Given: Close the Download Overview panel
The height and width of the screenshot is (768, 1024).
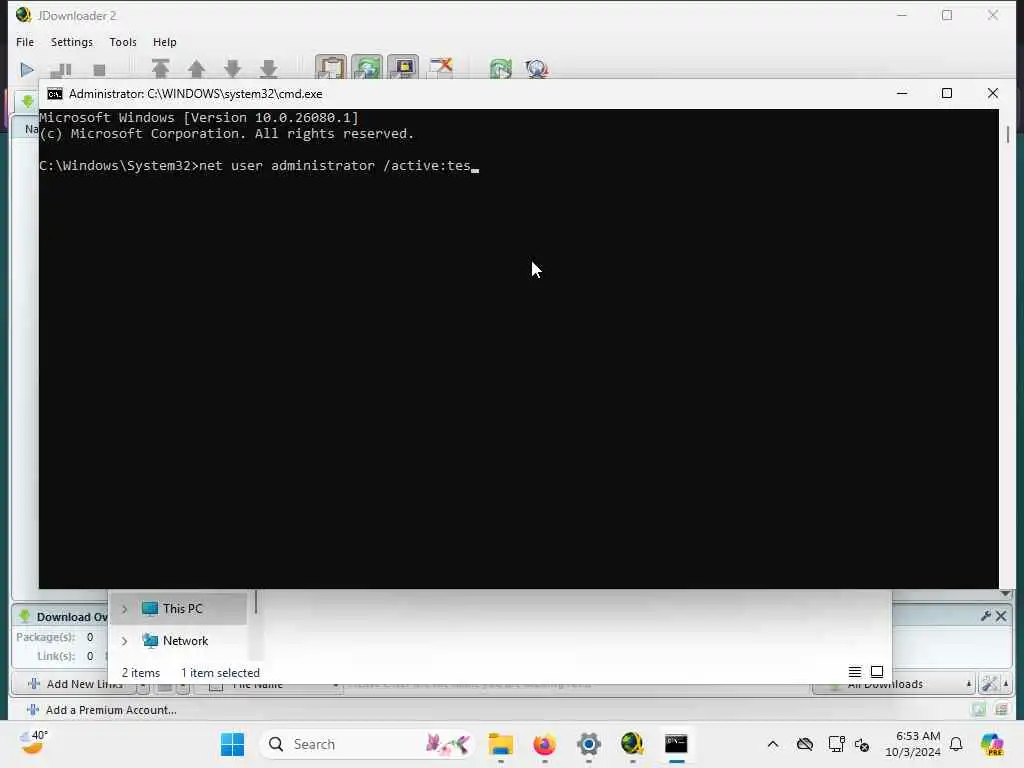Looking at the screenshot, I should [1000, 616].
